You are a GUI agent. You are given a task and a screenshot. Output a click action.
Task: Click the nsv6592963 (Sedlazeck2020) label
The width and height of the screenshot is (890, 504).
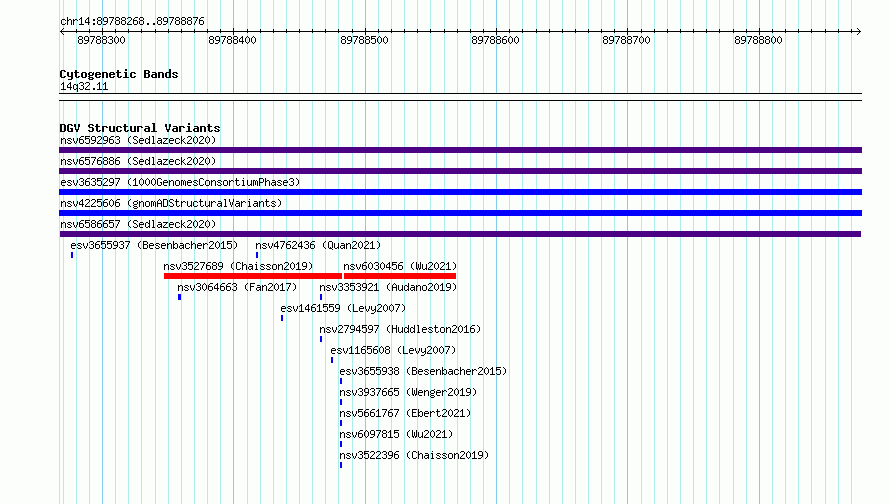tap(138, 140)
